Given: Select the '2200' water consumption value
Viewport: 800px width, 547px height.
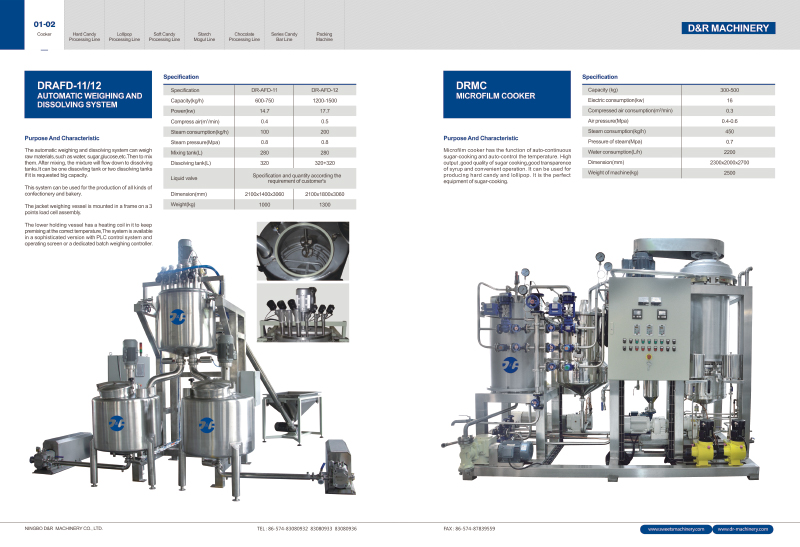Looking at the screenshot, I should [729, 152].
